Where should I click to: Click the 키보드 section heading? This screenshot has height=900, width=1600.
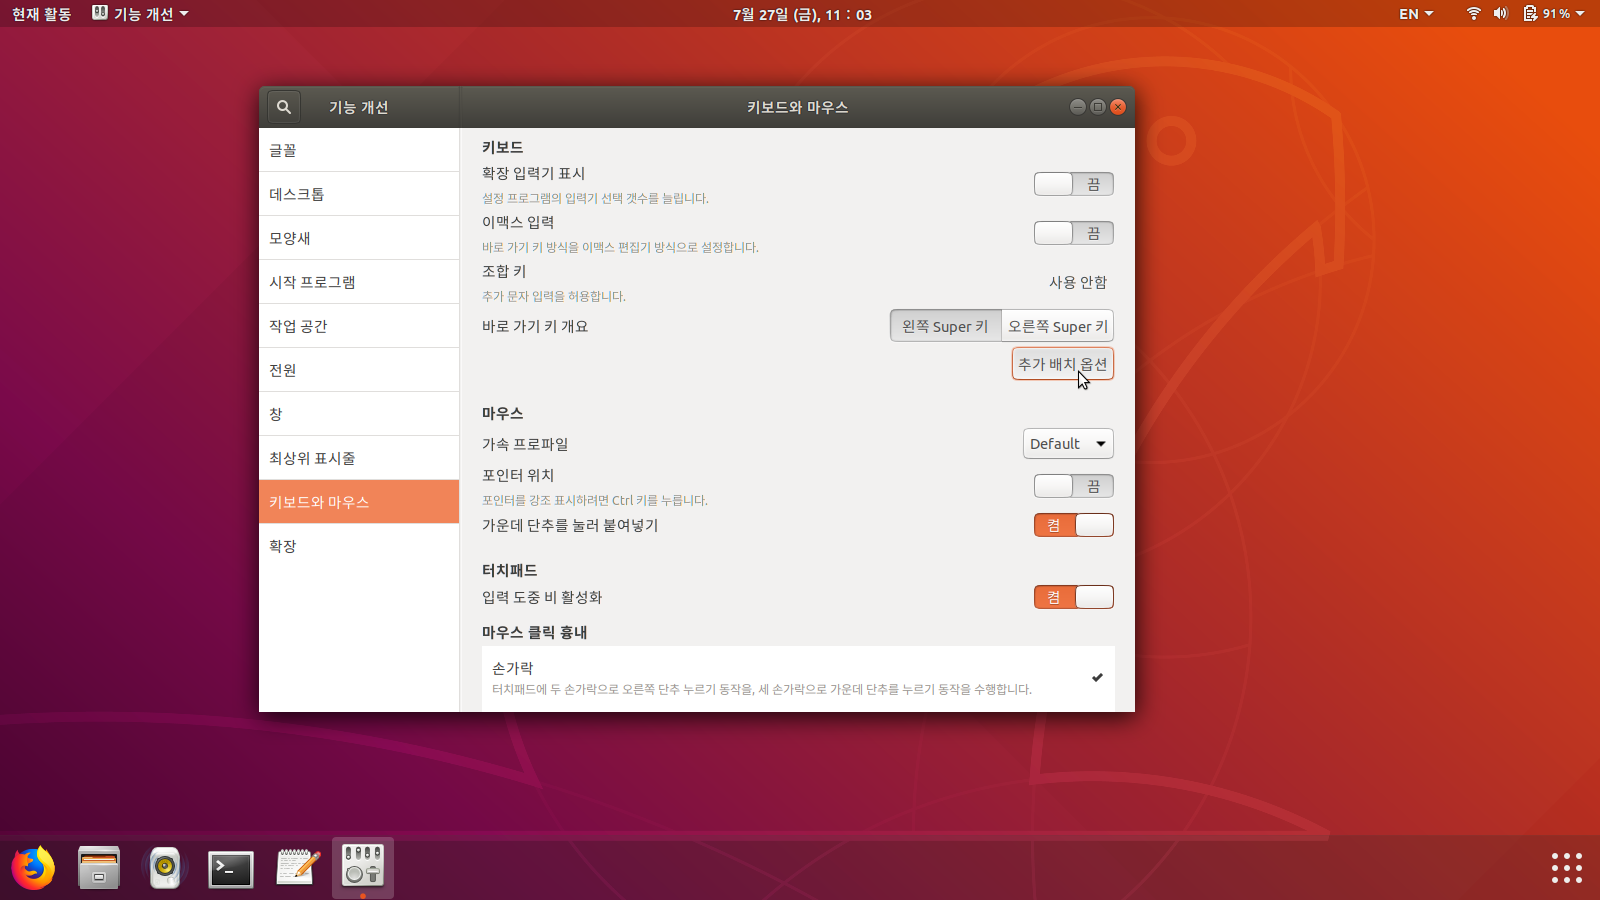pos(502,147)
